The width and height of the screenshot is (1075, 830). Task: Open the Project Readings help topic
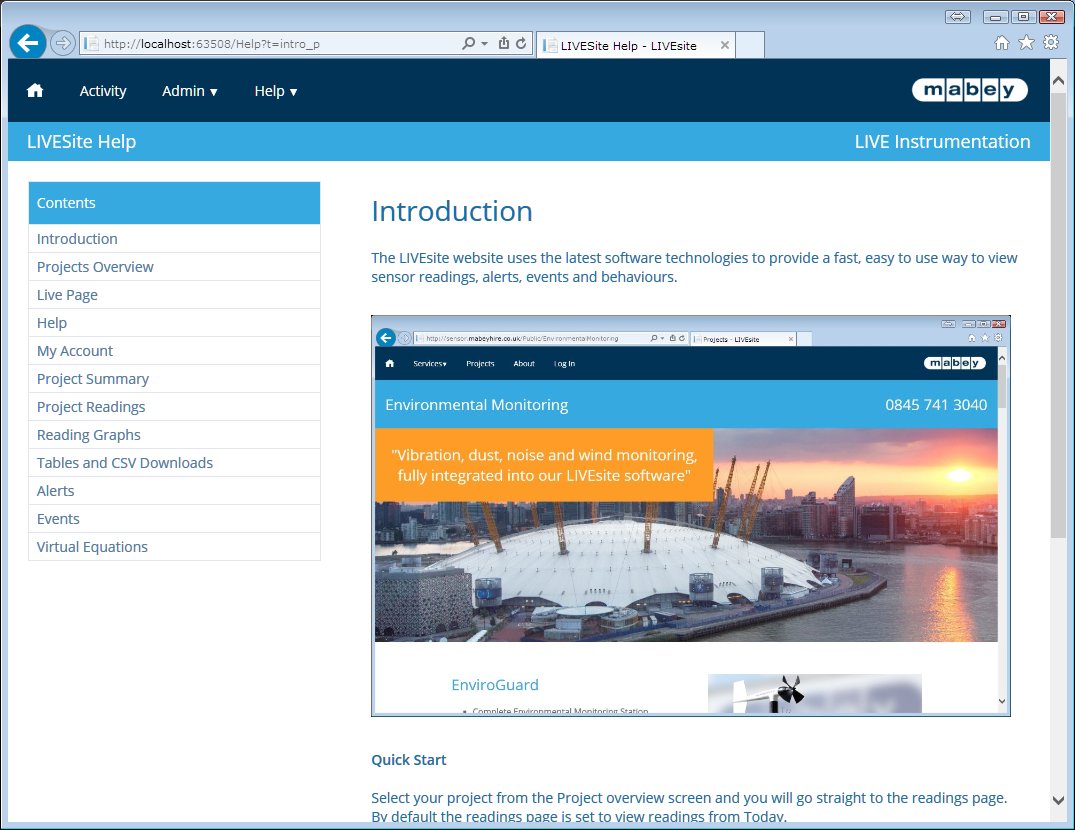pyautogui.click(x=174, y=407)
